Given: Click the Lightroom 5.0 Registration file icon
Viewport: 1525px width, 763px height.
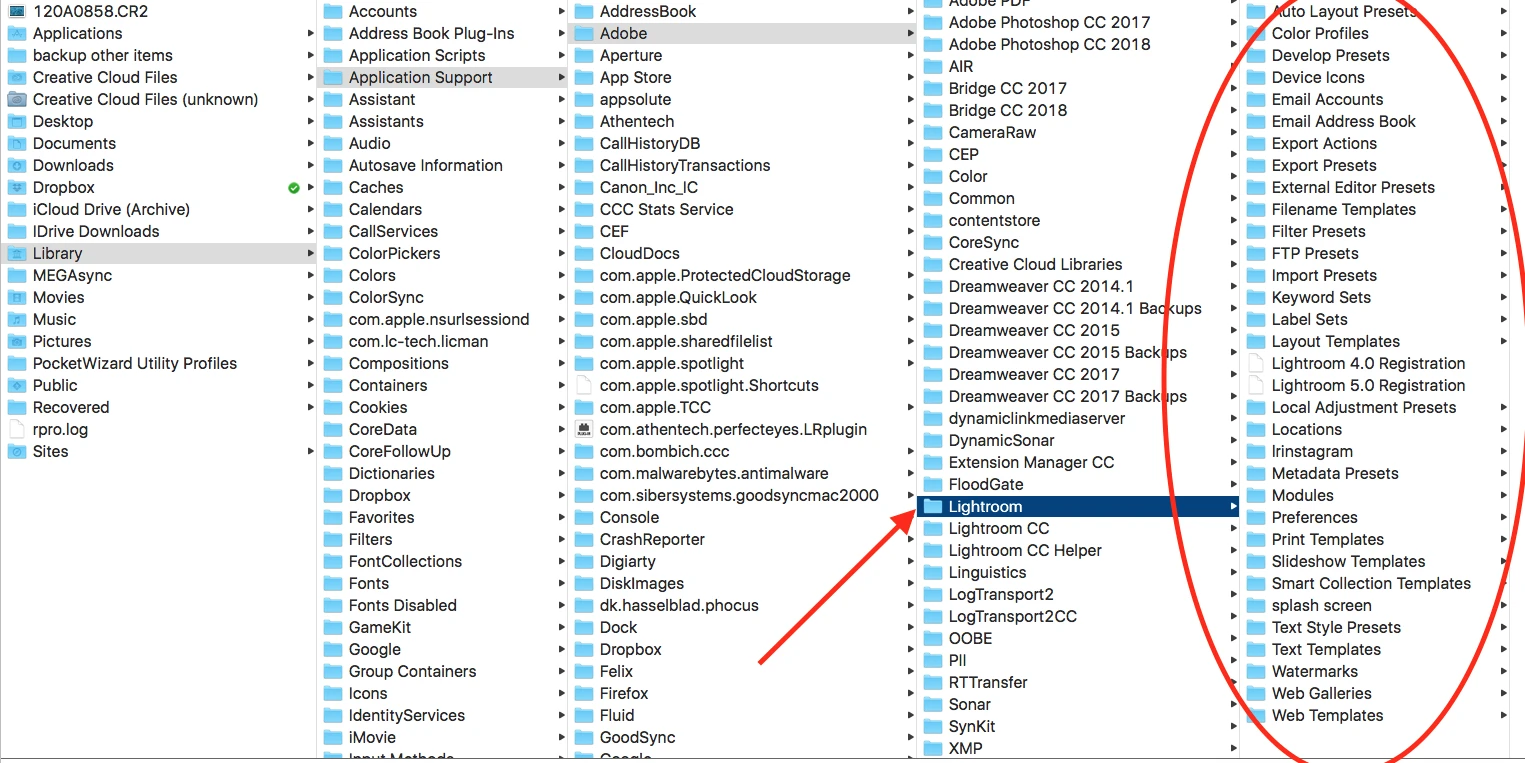Looking at the screenshot, I should click(x=1256, y=385).
